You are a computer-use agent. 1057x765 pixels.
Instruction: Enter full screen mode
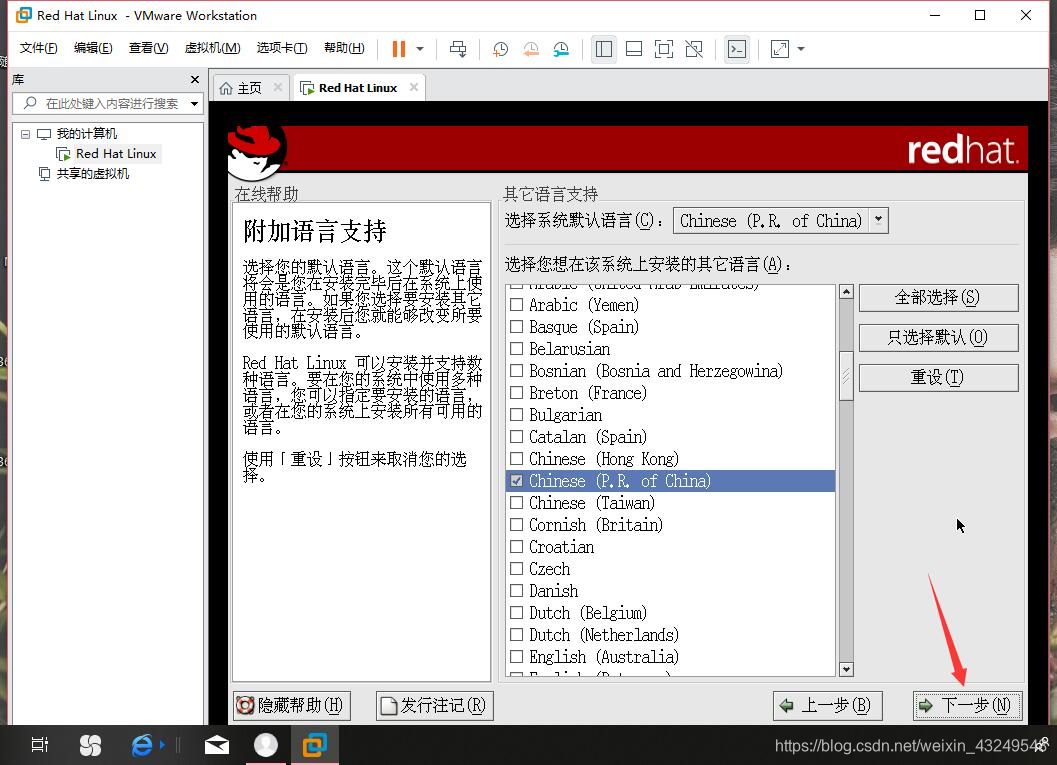point(663,49)
